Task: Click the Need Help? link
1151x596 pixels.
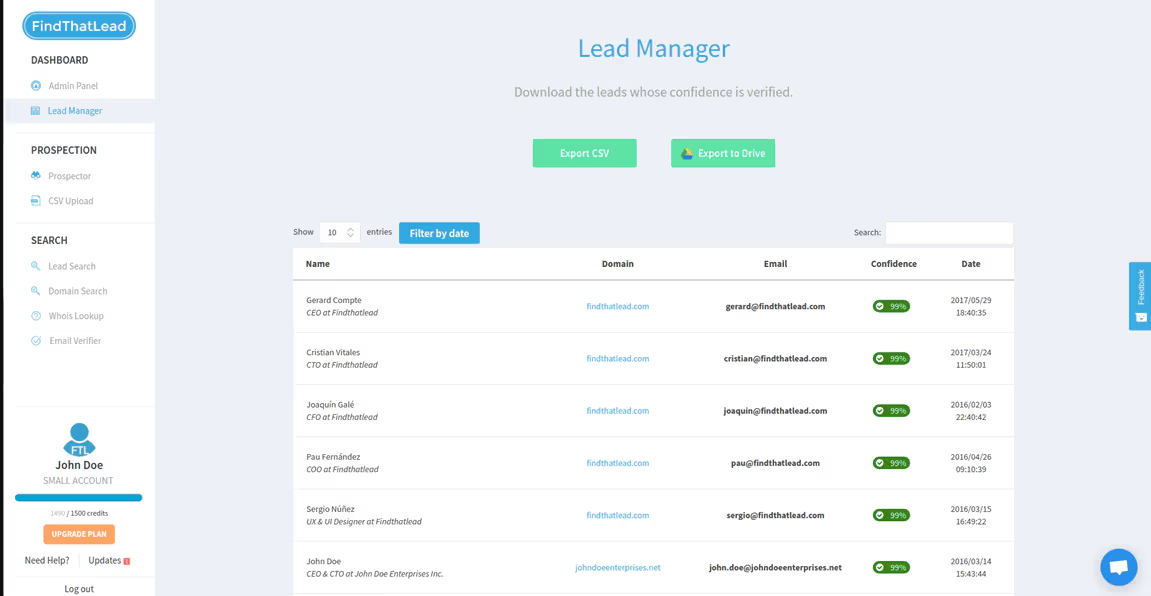Action: click(x=47, y=561)
